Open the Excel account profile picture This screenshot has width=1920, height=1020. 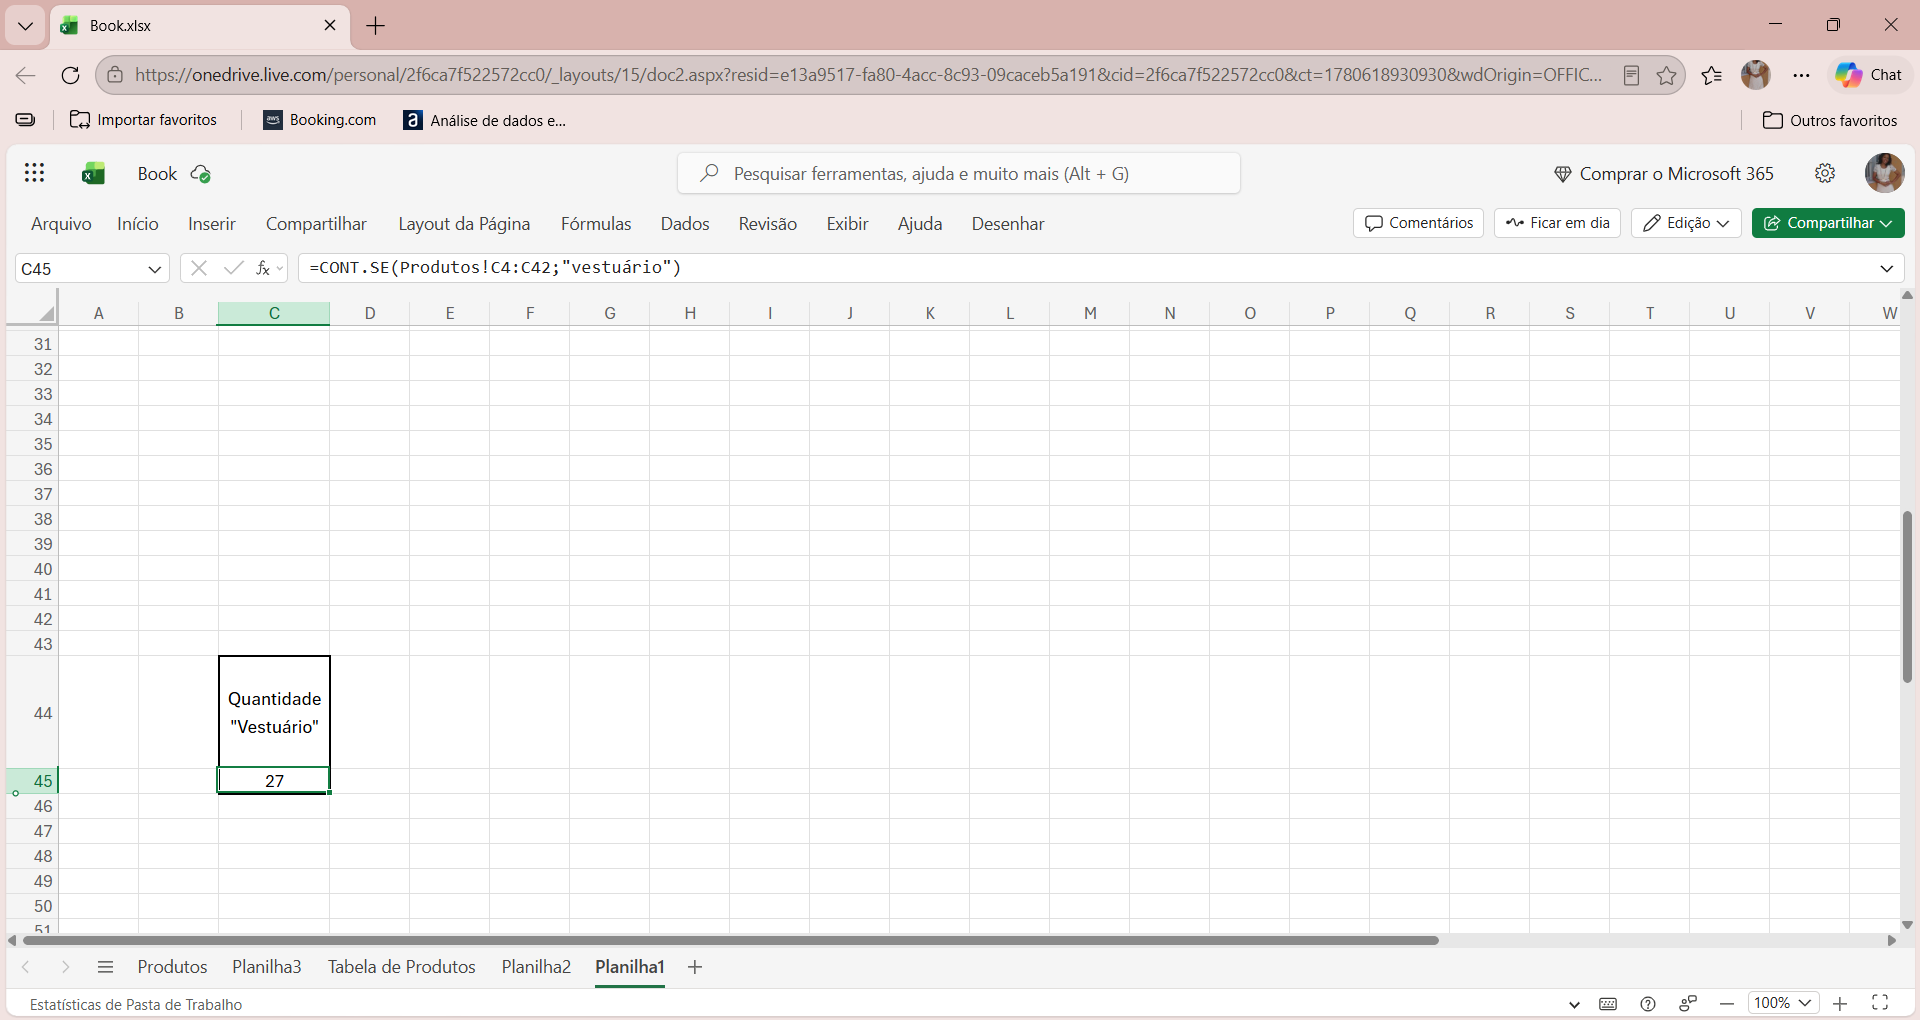(1884, 173)
